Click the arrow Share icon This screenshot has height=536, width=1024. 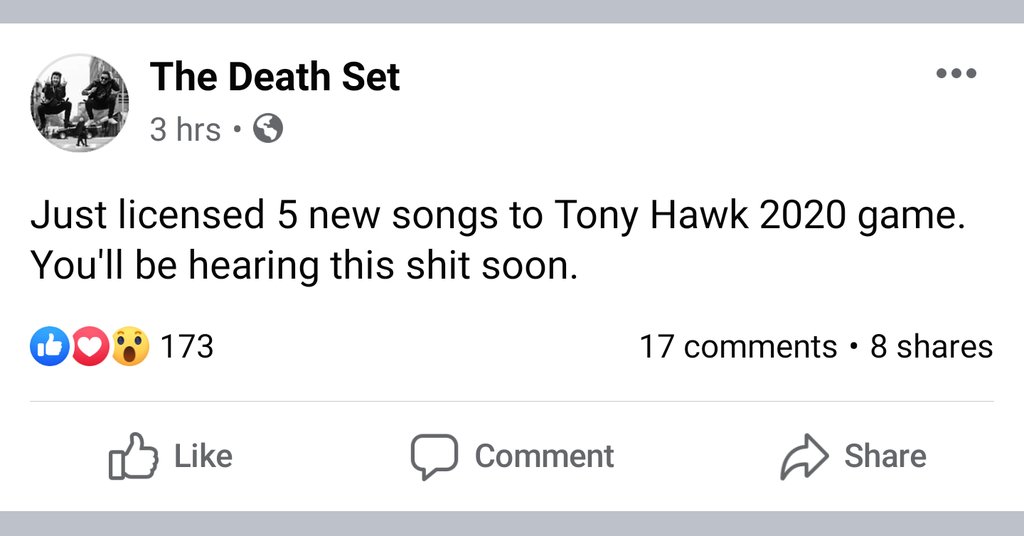click(x=805, y=456)
